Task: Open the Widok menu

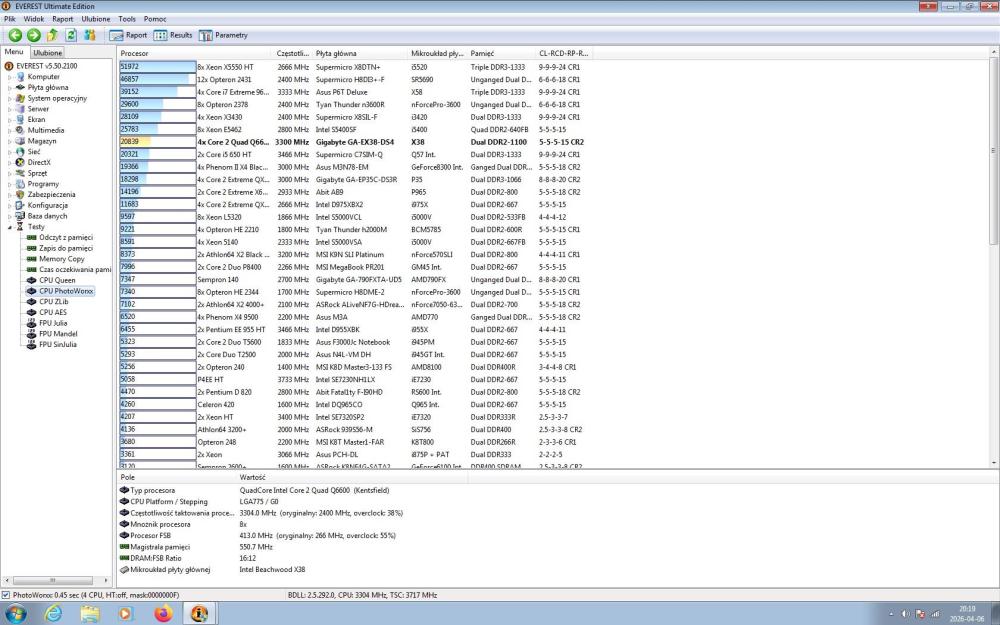Action: point(34,19)
